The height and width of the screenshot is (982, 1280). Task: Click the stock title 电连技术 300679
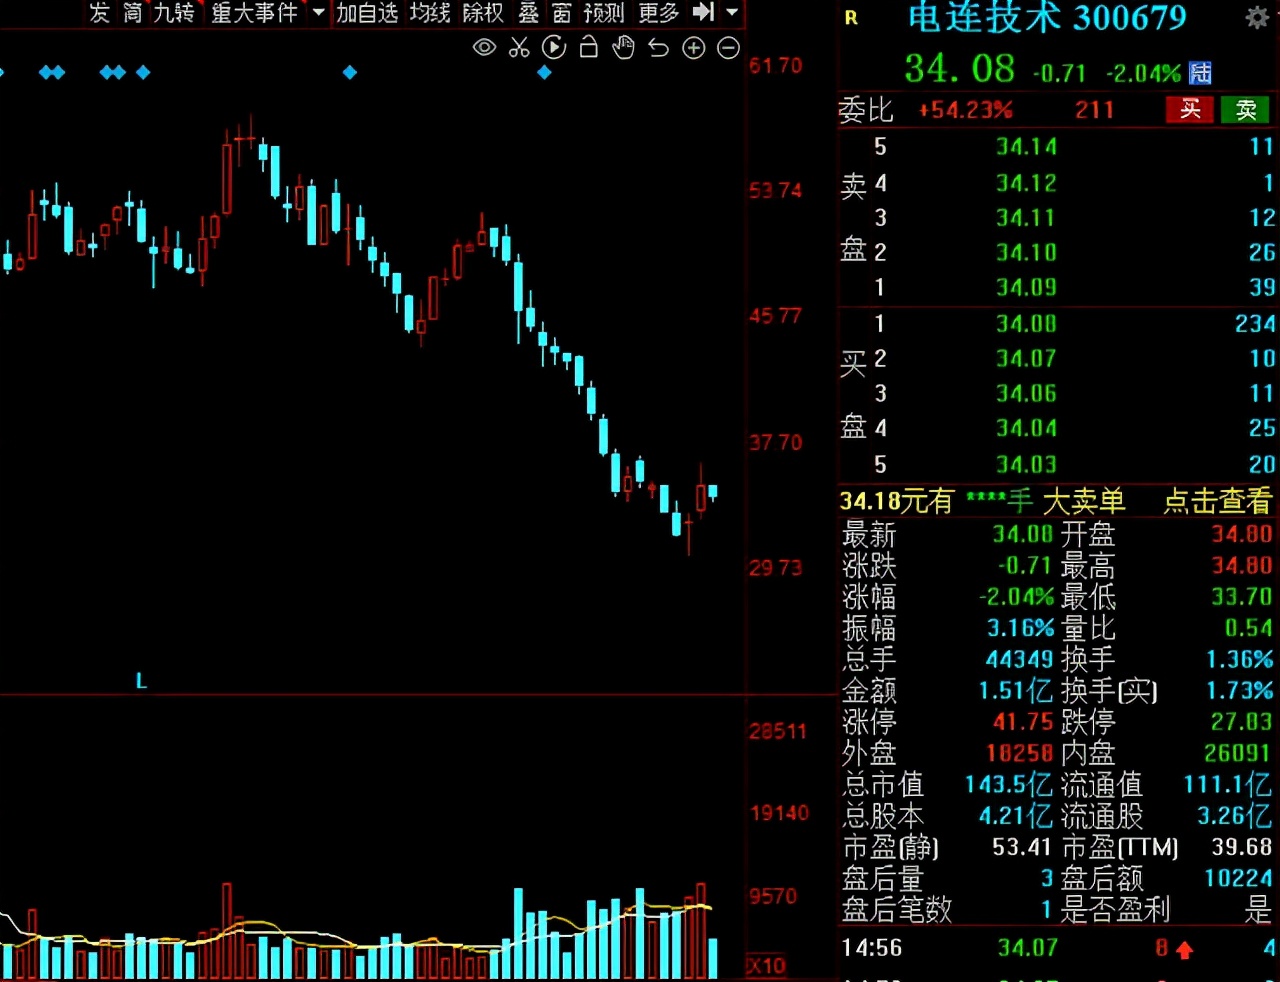tap(1046, 17)
